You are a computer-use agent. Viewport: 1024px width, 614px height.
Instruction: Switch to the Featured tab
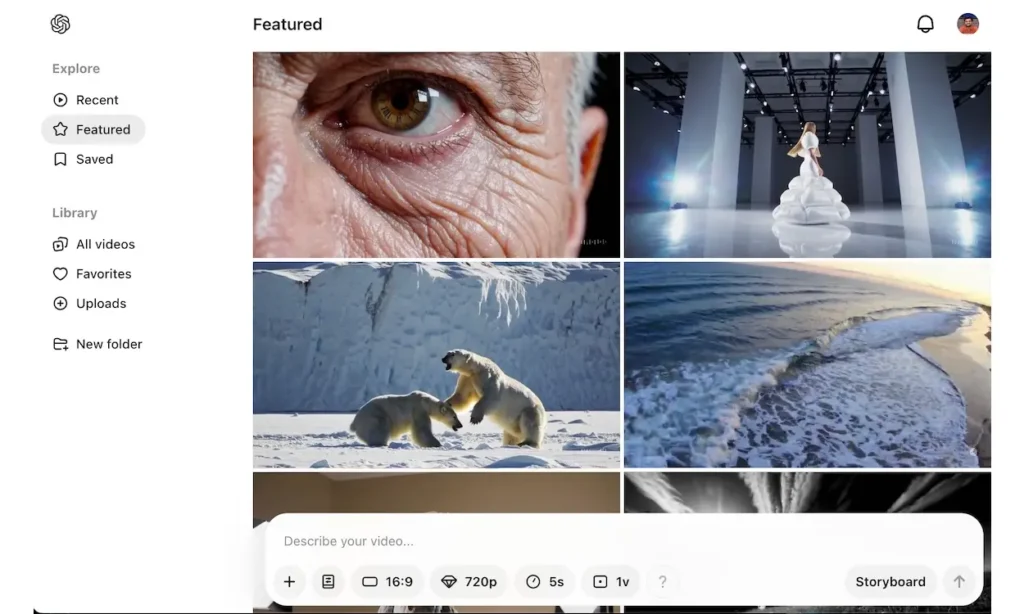pos(102,129)
